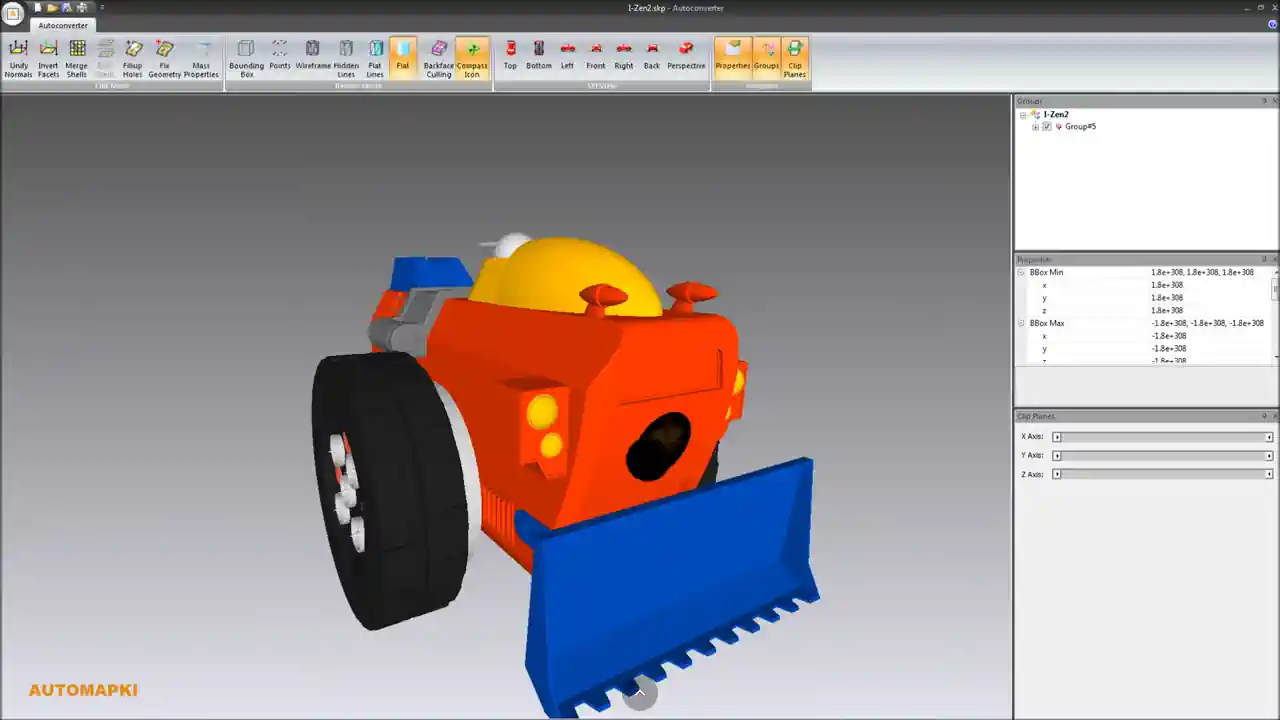
Task: Collapse the BBox Min property section
Action: pyautogui.click(x=1021, y=272)
